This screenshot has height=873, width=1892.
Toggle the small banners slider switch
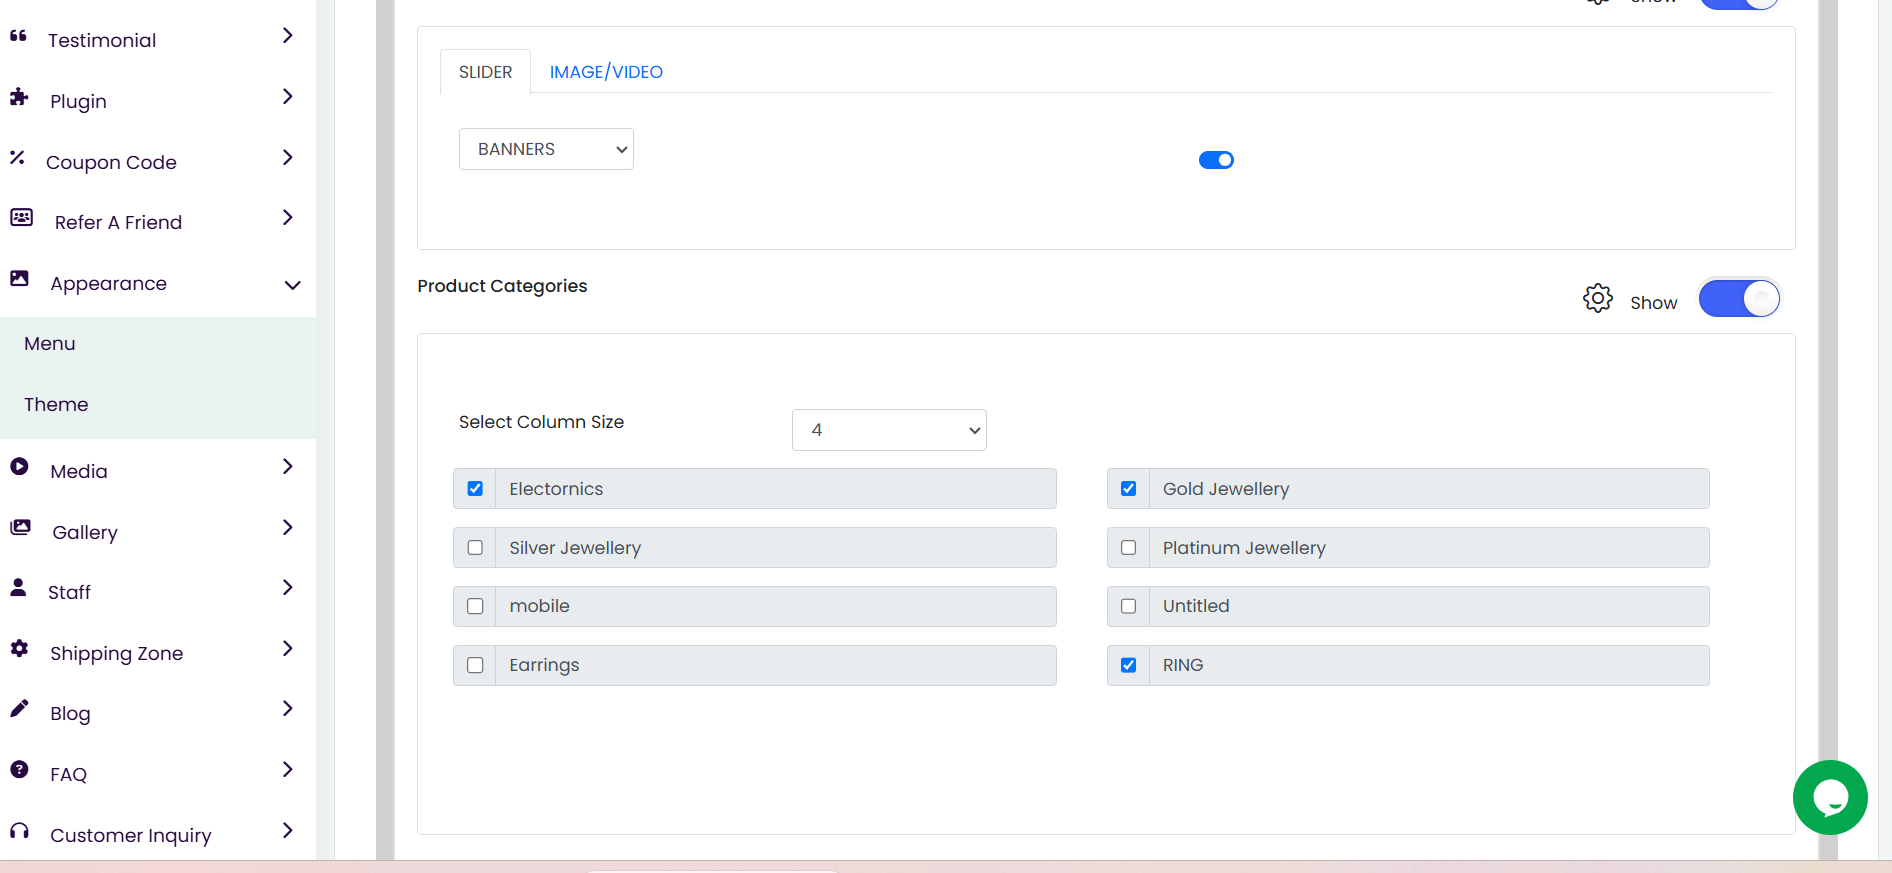coord(1216,160)
